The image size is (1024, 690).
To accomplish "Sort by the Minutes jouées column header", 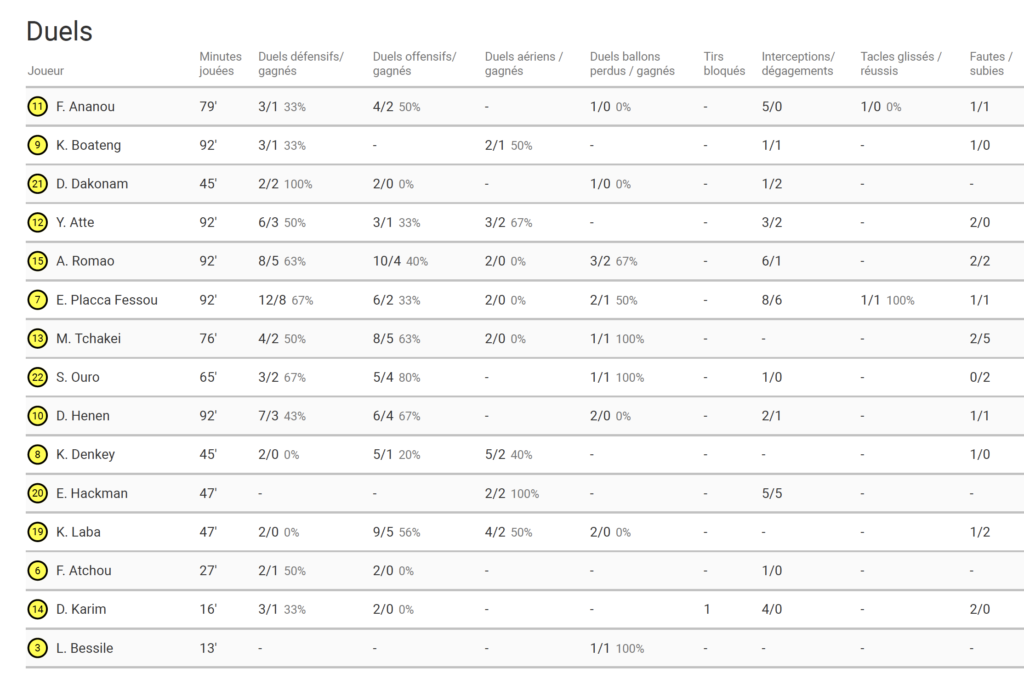I will click(220, 64).
